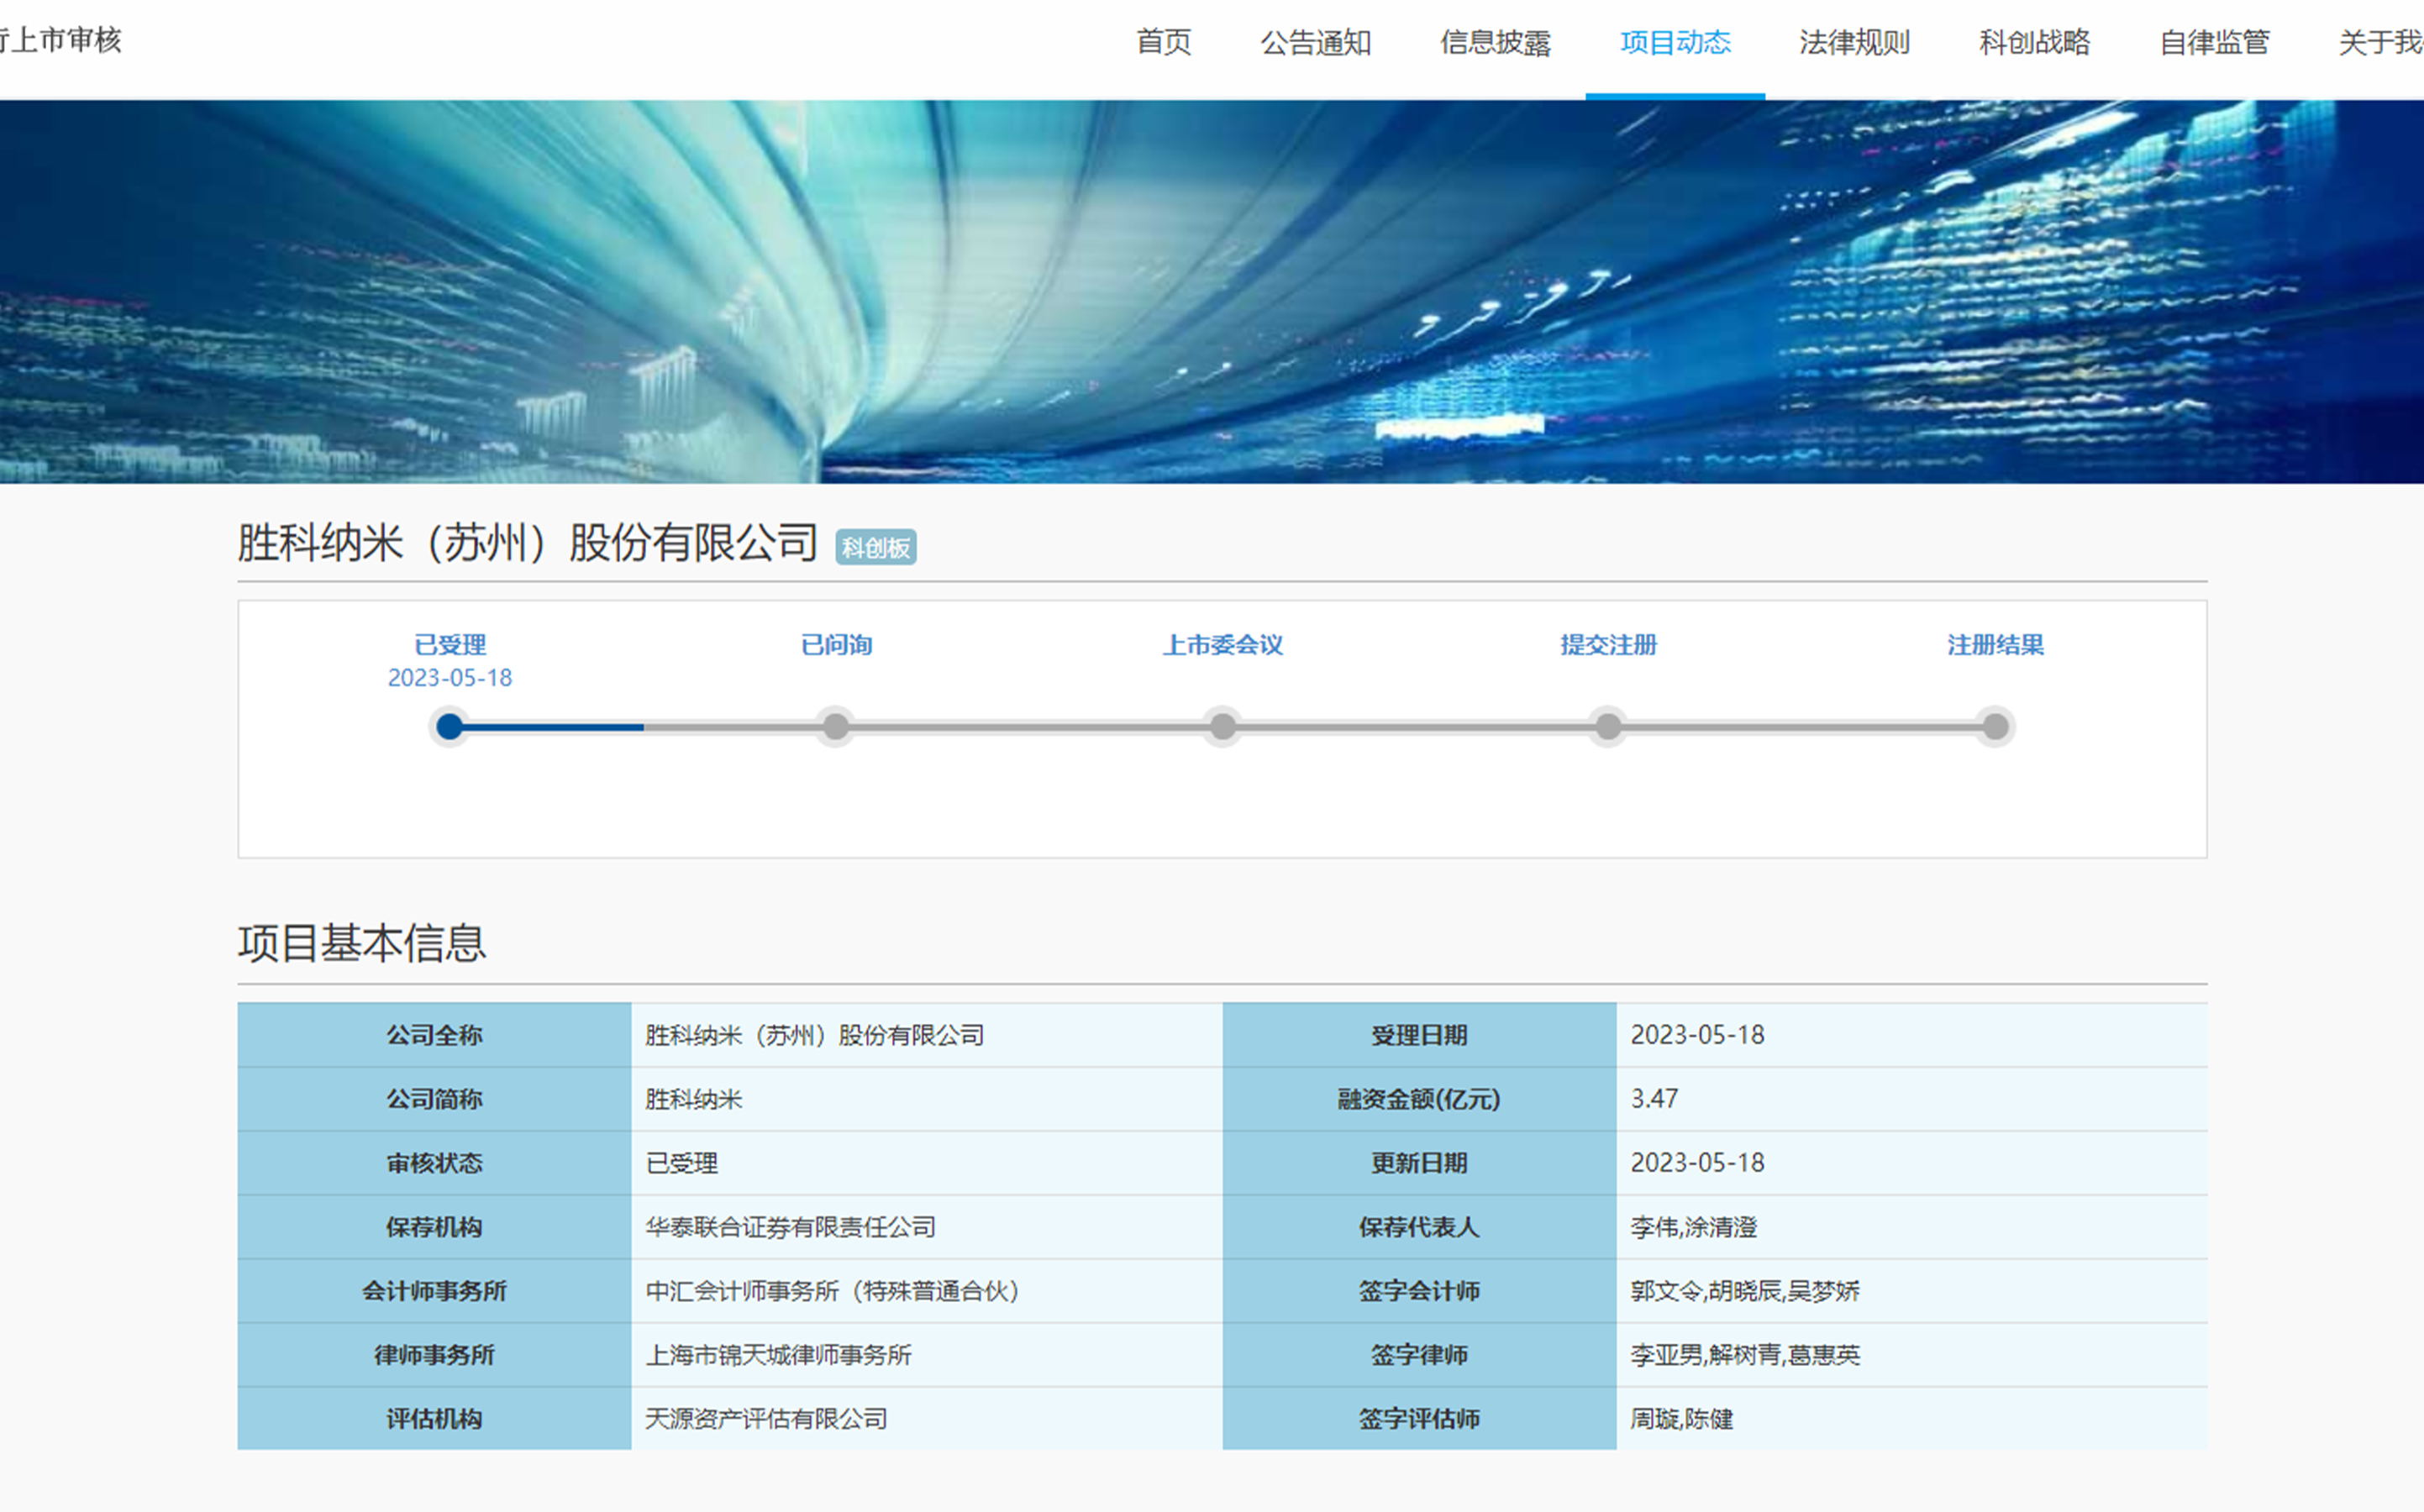The width and height of the screenshot is (2424, 1512).
Task: Click the company title heading 胜科纳米（苏州）股份有限公司
Action: click(x=528, y=543)
